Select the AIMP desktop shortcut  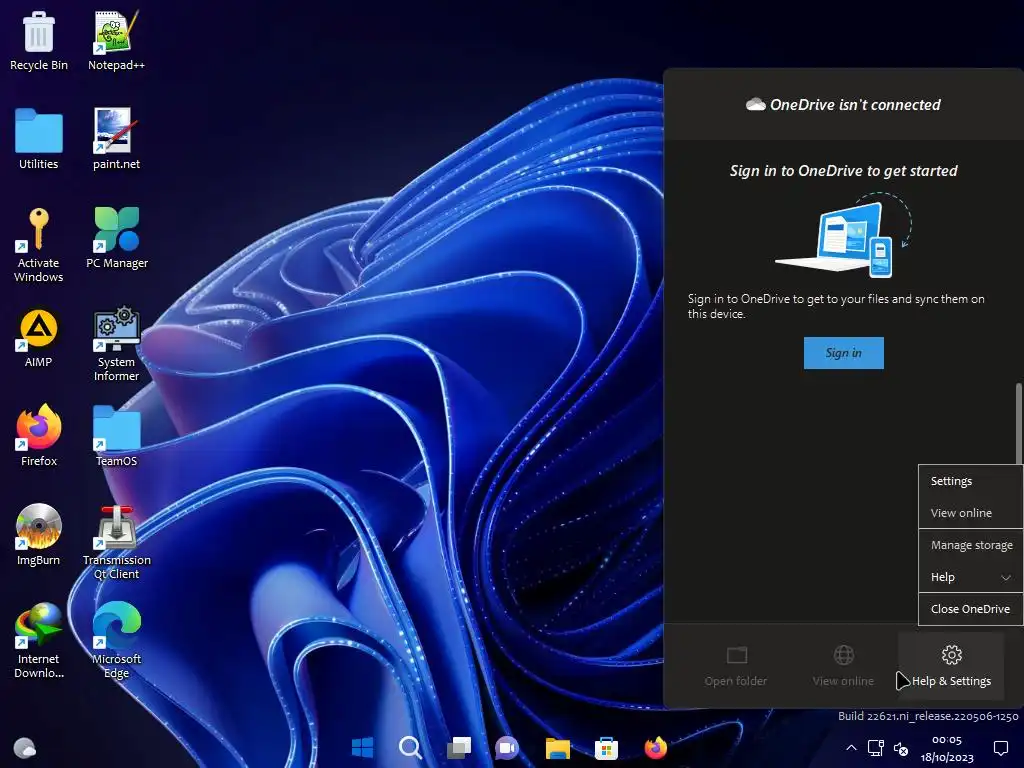(39, 338)
